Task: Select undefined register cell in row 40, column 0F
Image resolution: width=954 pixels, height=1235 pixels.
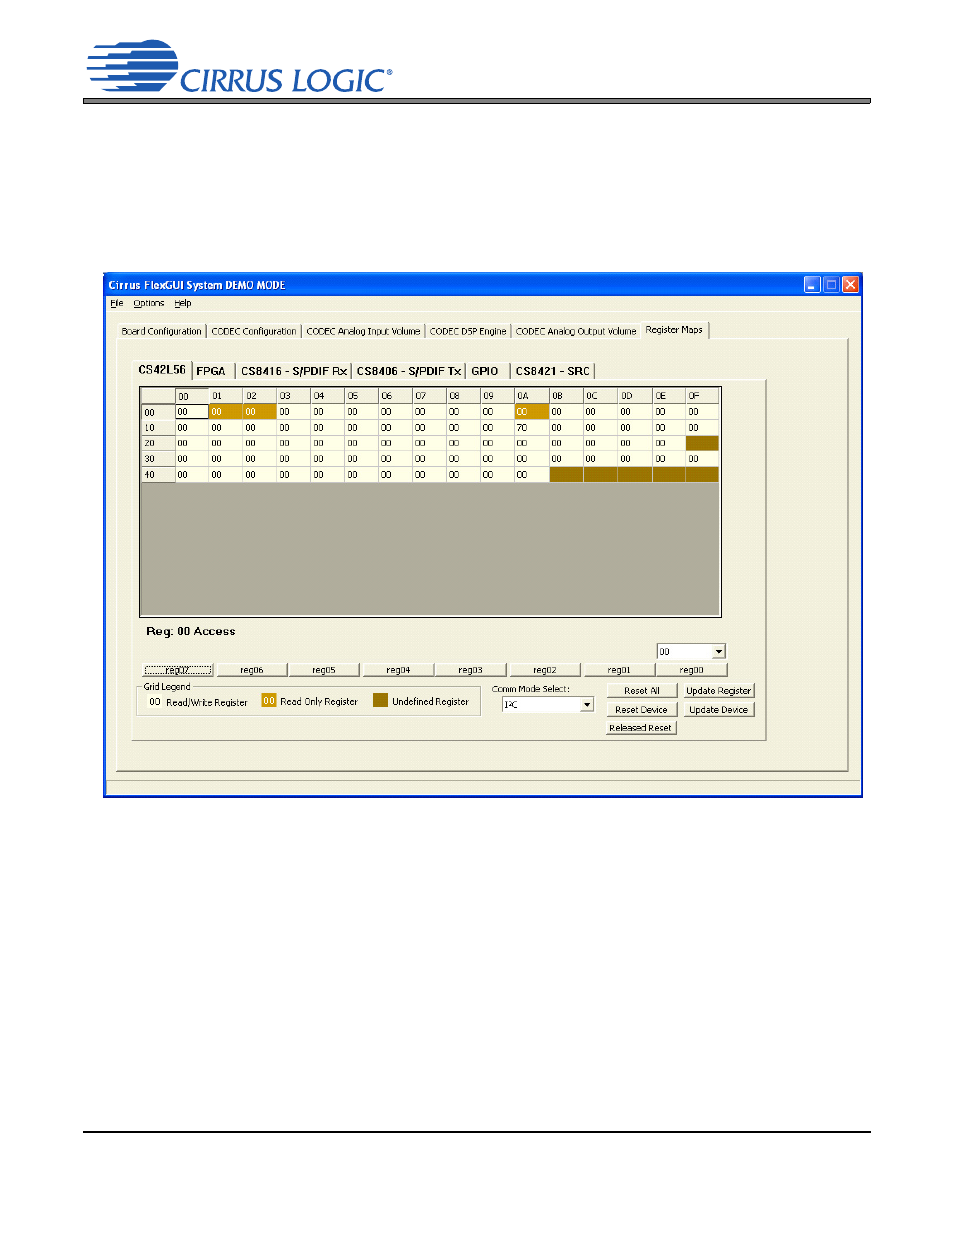Action: (702, 475)
